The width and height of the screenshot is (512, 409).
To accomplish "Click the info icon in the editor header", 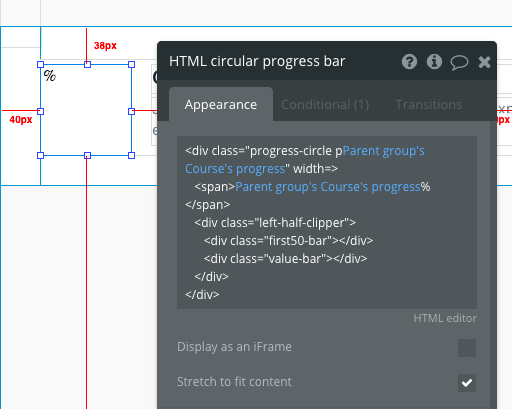I will (434, 62).
